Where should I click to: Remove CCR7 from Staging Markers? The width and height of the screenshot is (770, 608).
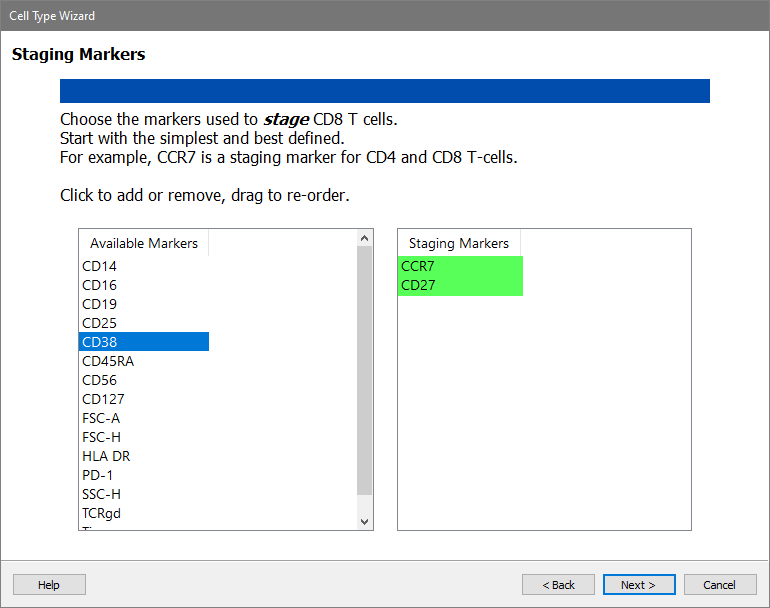[x=418, y=266]
